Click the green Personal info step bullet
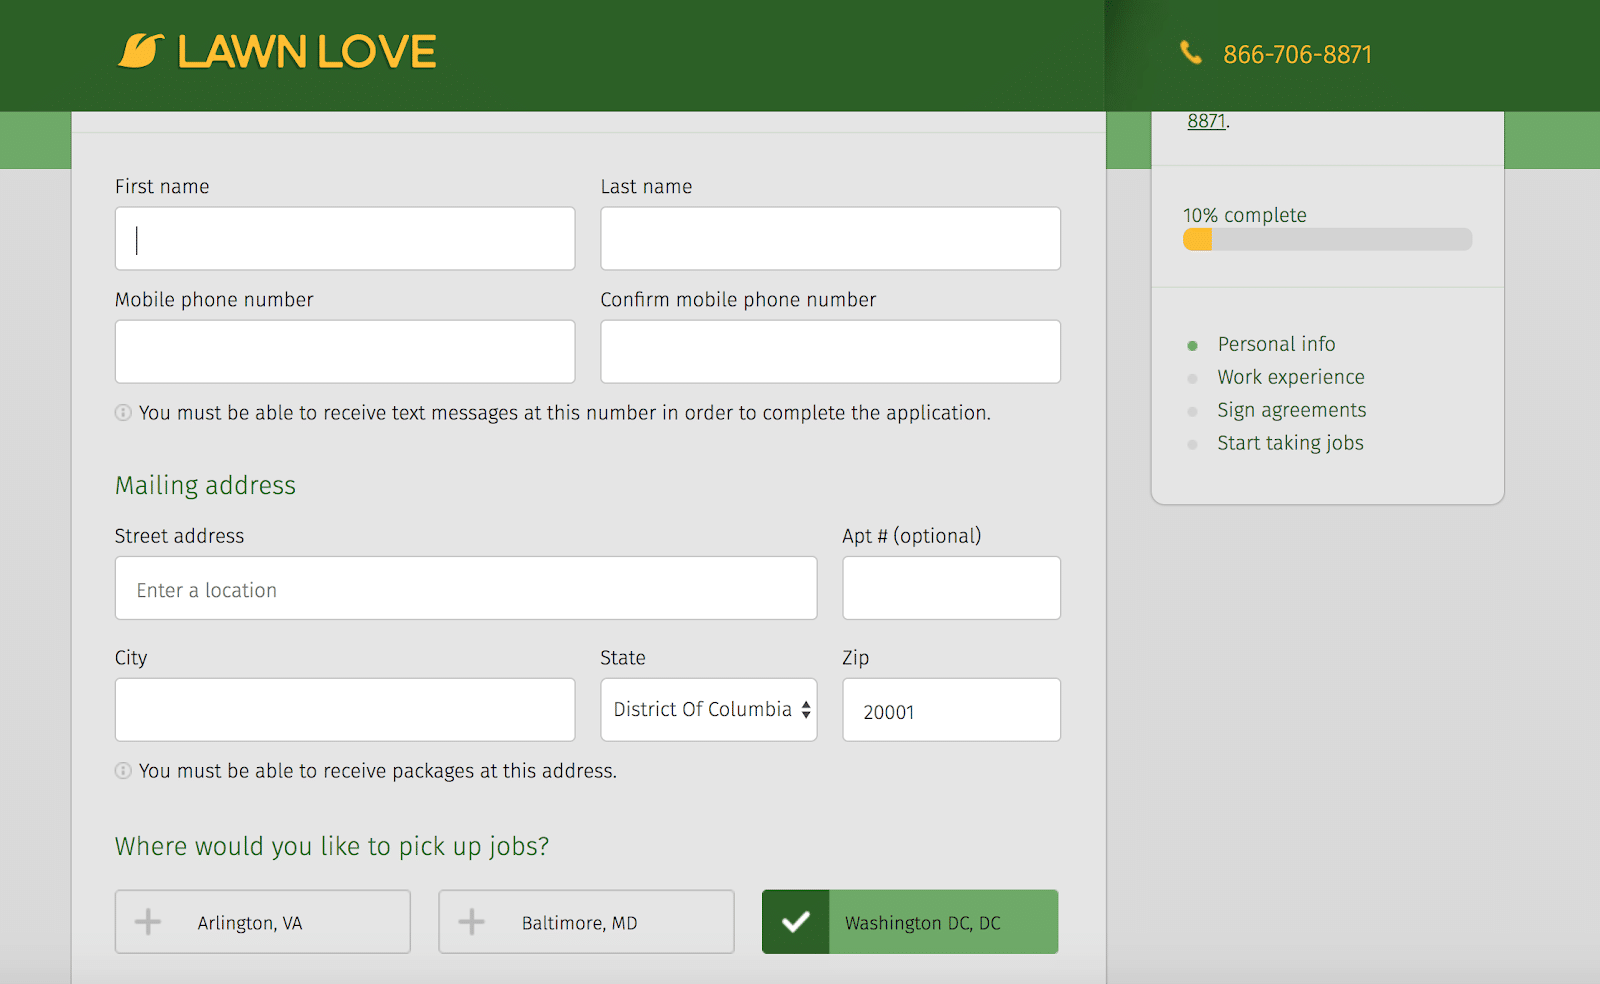 click(1192, 346)
